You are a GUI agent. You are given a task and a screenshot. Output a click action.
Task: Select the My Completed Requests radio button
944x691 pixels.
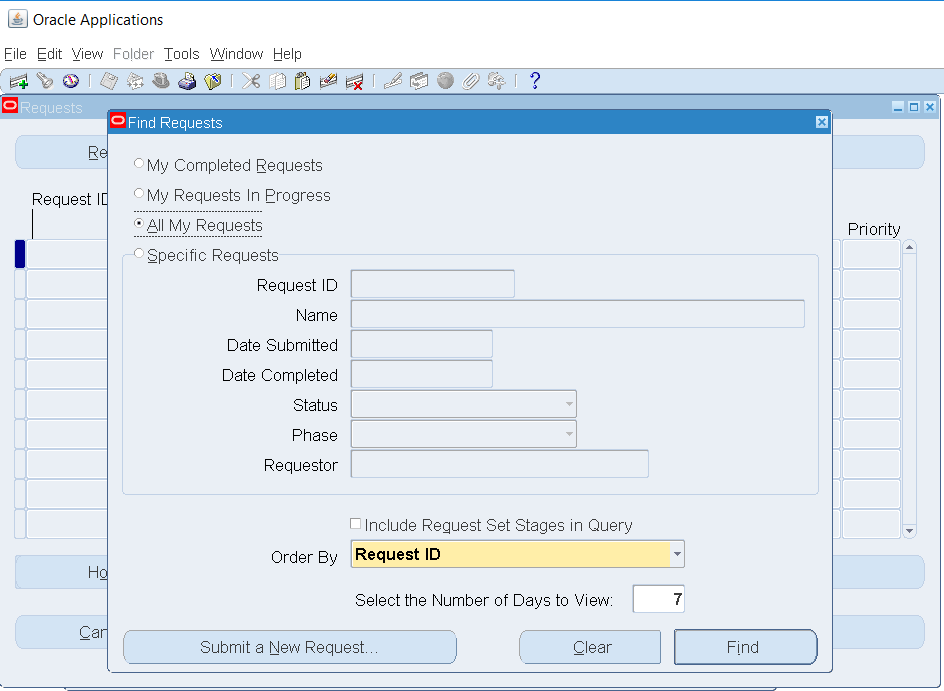pos(139,163)
